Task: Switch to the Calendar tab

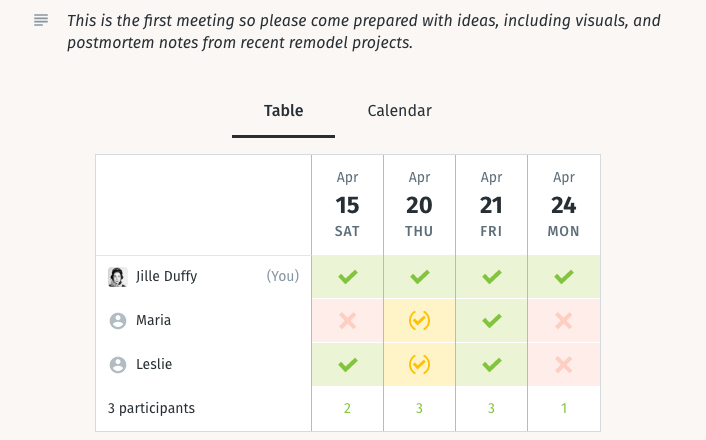Action: (399, 111)
